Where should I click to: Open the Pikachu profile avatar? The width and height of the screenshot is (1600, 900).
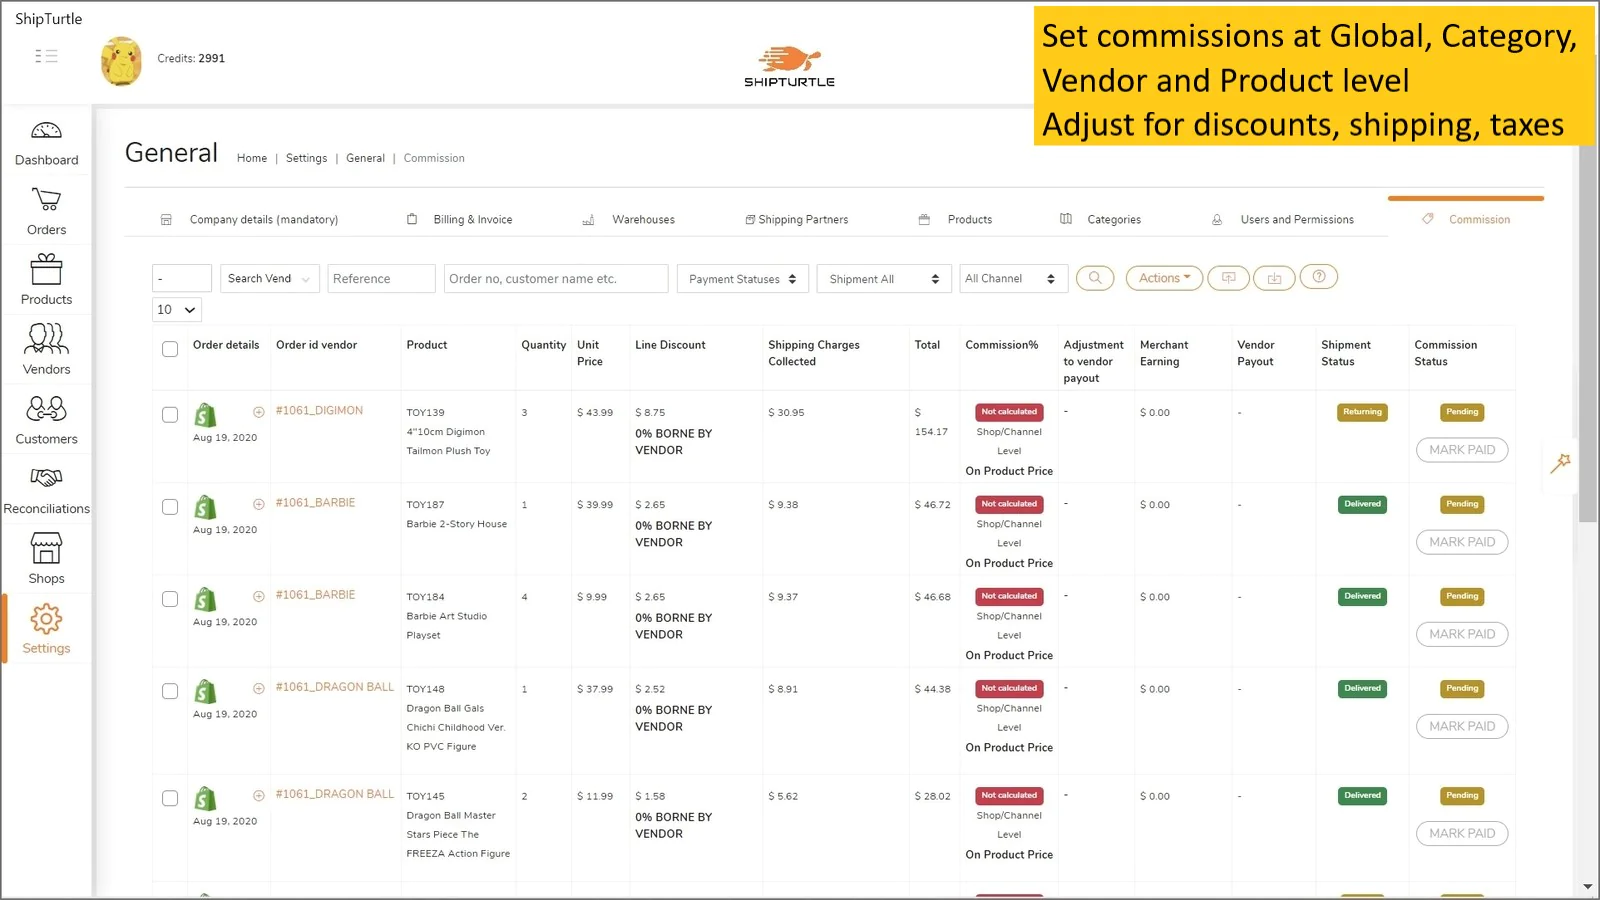(121, 61)
